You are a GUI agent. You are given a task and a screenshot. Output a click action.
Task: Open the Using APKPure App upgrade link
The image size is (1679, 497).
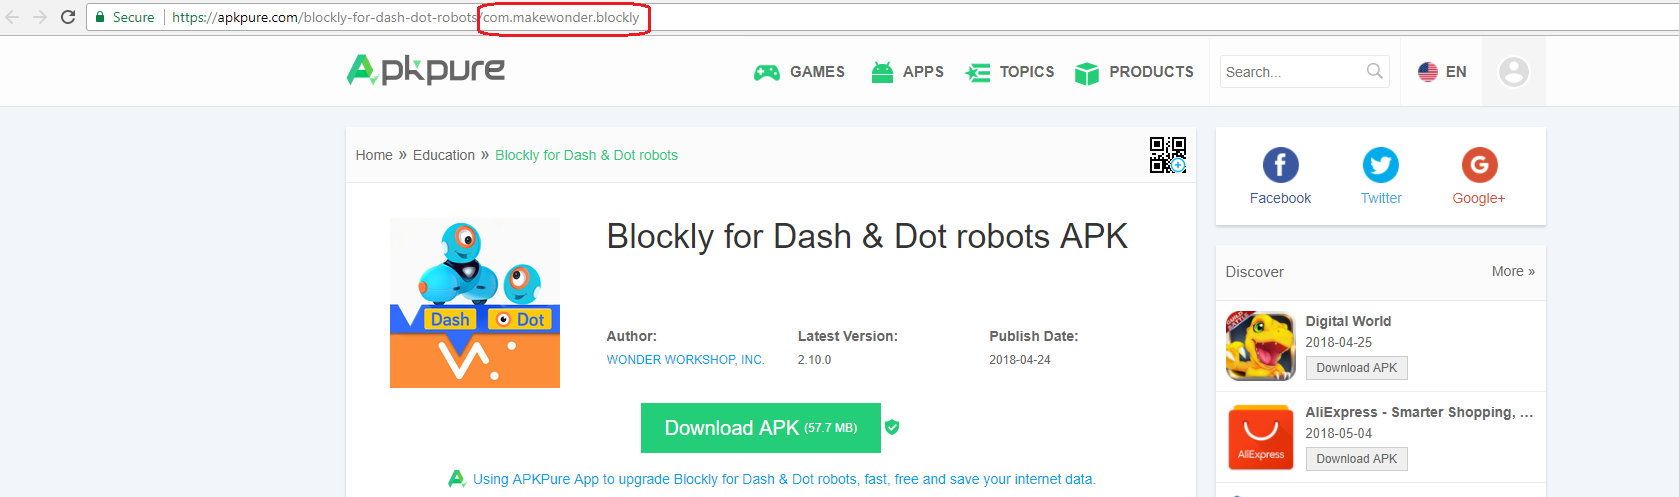(x=784, y=479)
